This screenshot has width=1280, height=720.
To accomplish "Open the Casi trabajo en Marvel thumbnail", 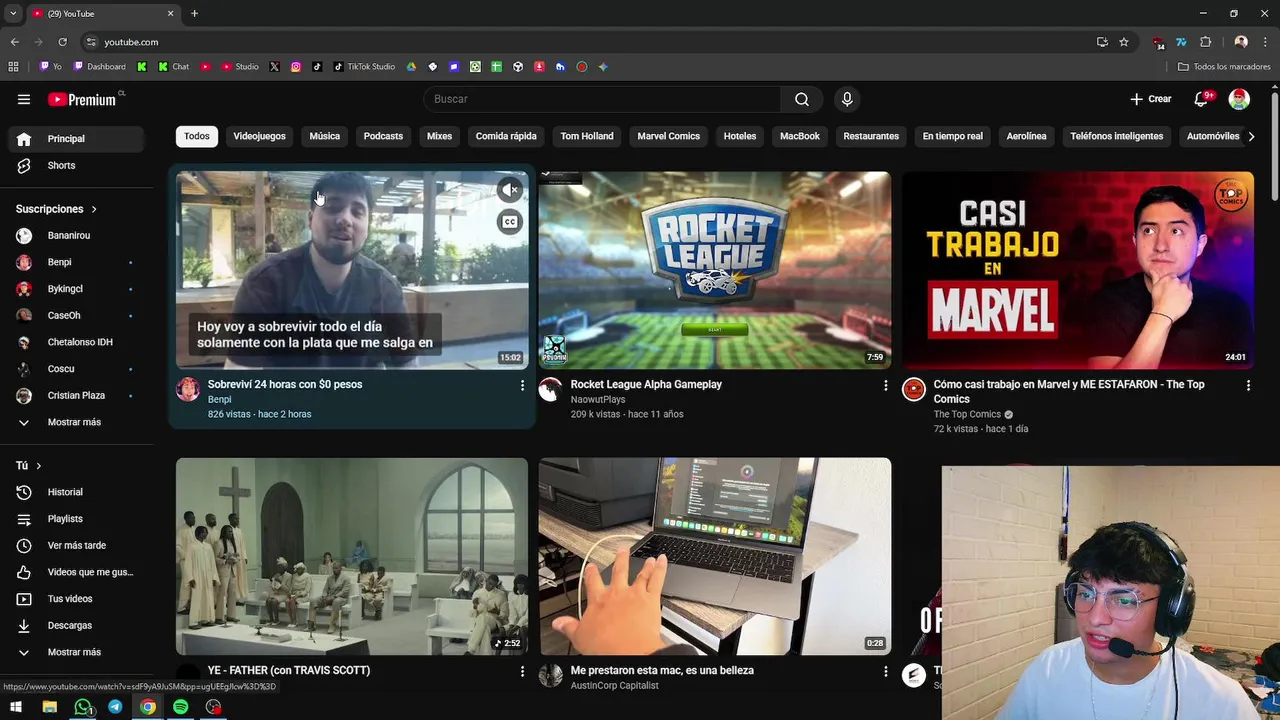I will (x=1078, y=270).
